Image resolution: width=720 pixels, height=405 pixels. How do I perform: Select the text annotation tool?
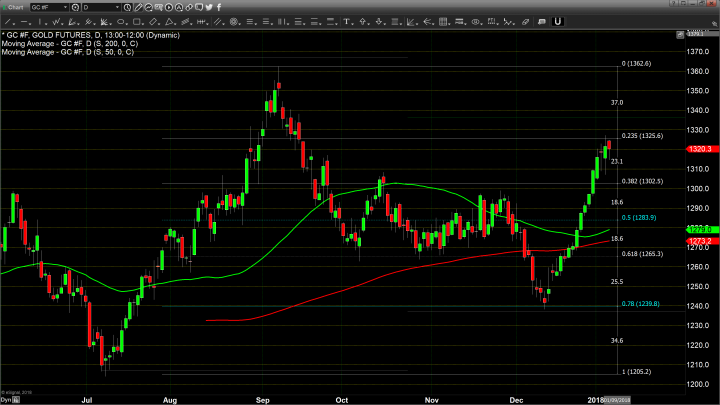345,21
